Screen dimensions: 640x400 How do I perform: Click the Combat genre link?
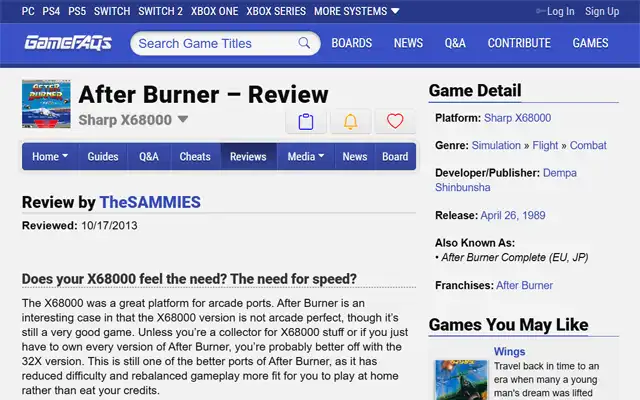pos(588,145)
